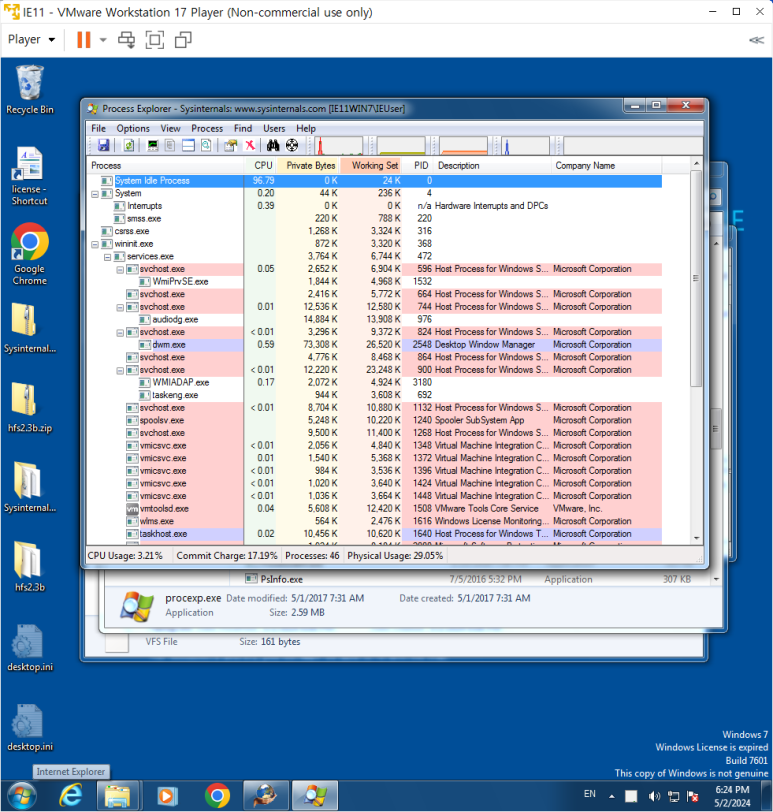Open the VMware Player dropdown menu

(31, 39)
